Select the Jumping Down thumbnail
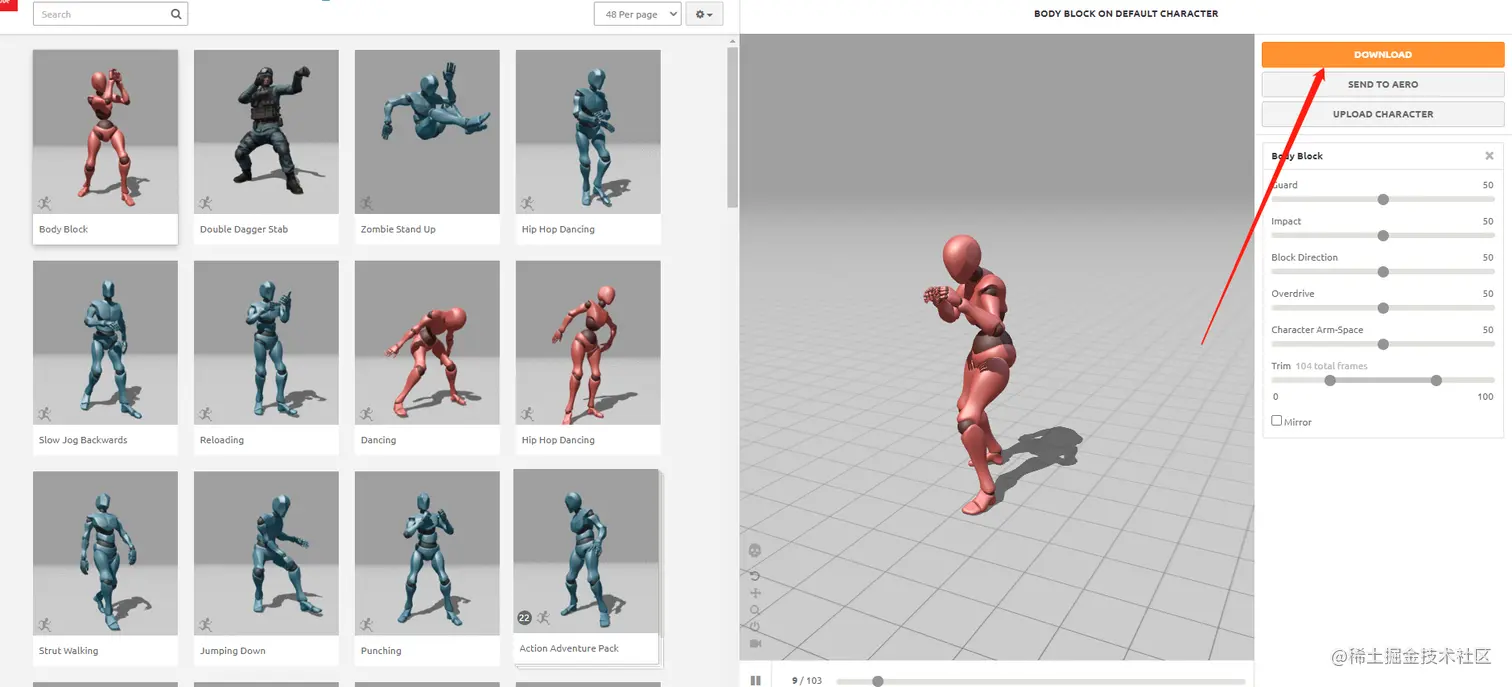The width and height of the screenshot is (1512, 687). click(x=266, y=554)
